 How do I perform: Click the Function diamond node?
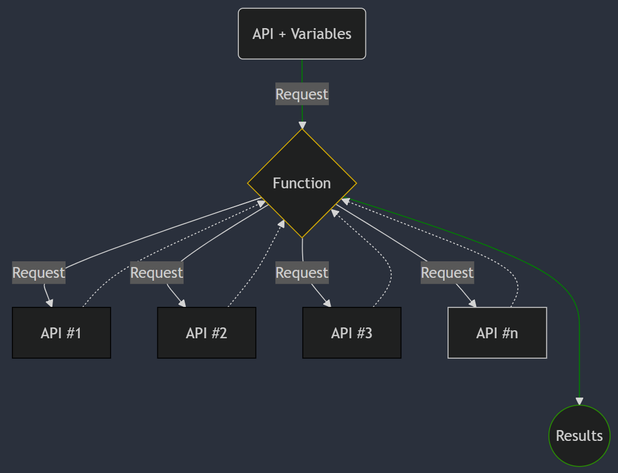tap(302, 183)
